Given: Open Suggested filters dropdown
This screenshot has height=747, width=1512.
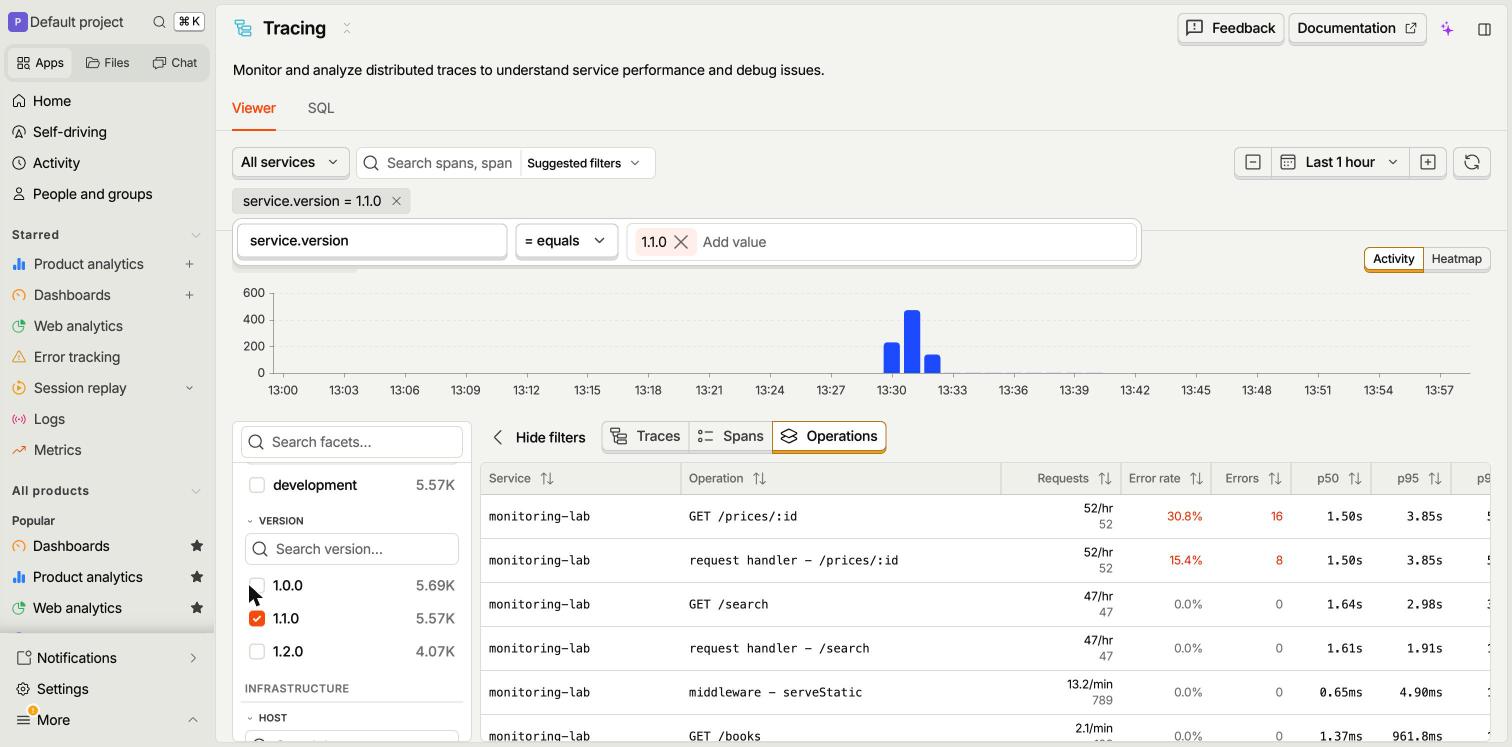Looking at the screenshot, I should pos(584,163).
